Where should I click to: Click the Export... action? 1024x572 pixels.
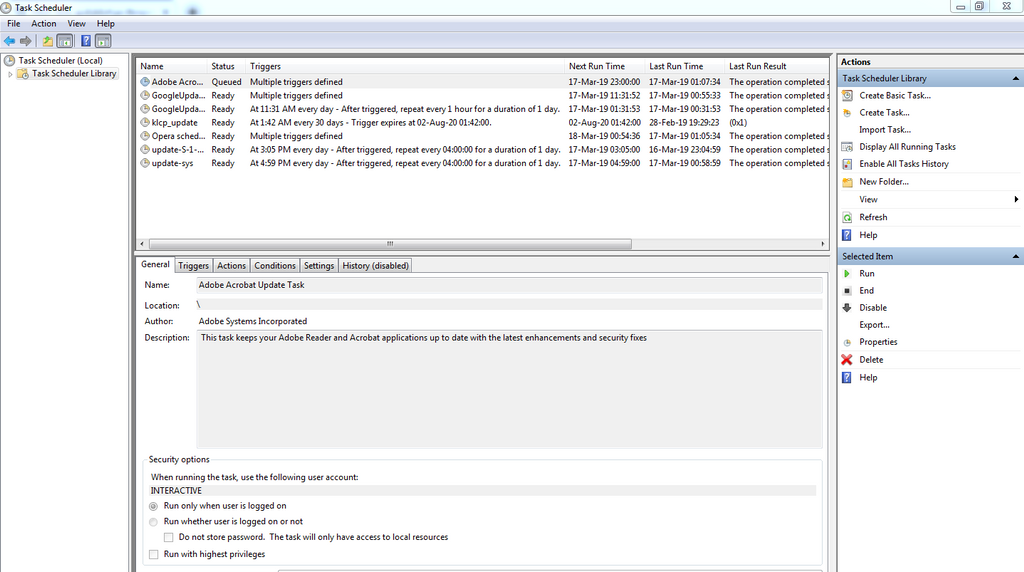pyautogui.click(x=874, y=325)
